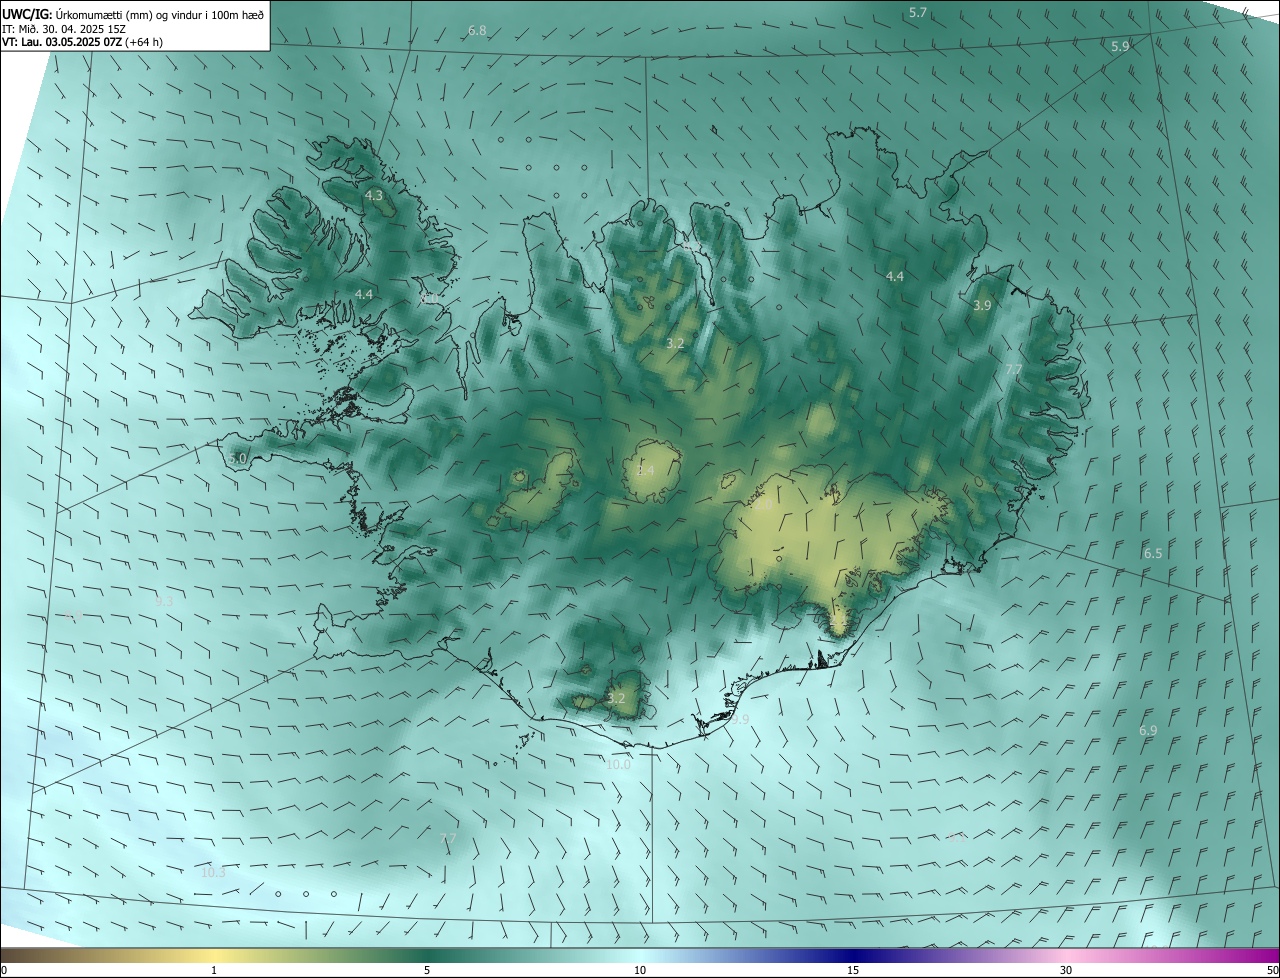Click the UWC/IG Úrkomumætti title line
This screenshot has width=1280, height=978.
click(x=133, y=14)
